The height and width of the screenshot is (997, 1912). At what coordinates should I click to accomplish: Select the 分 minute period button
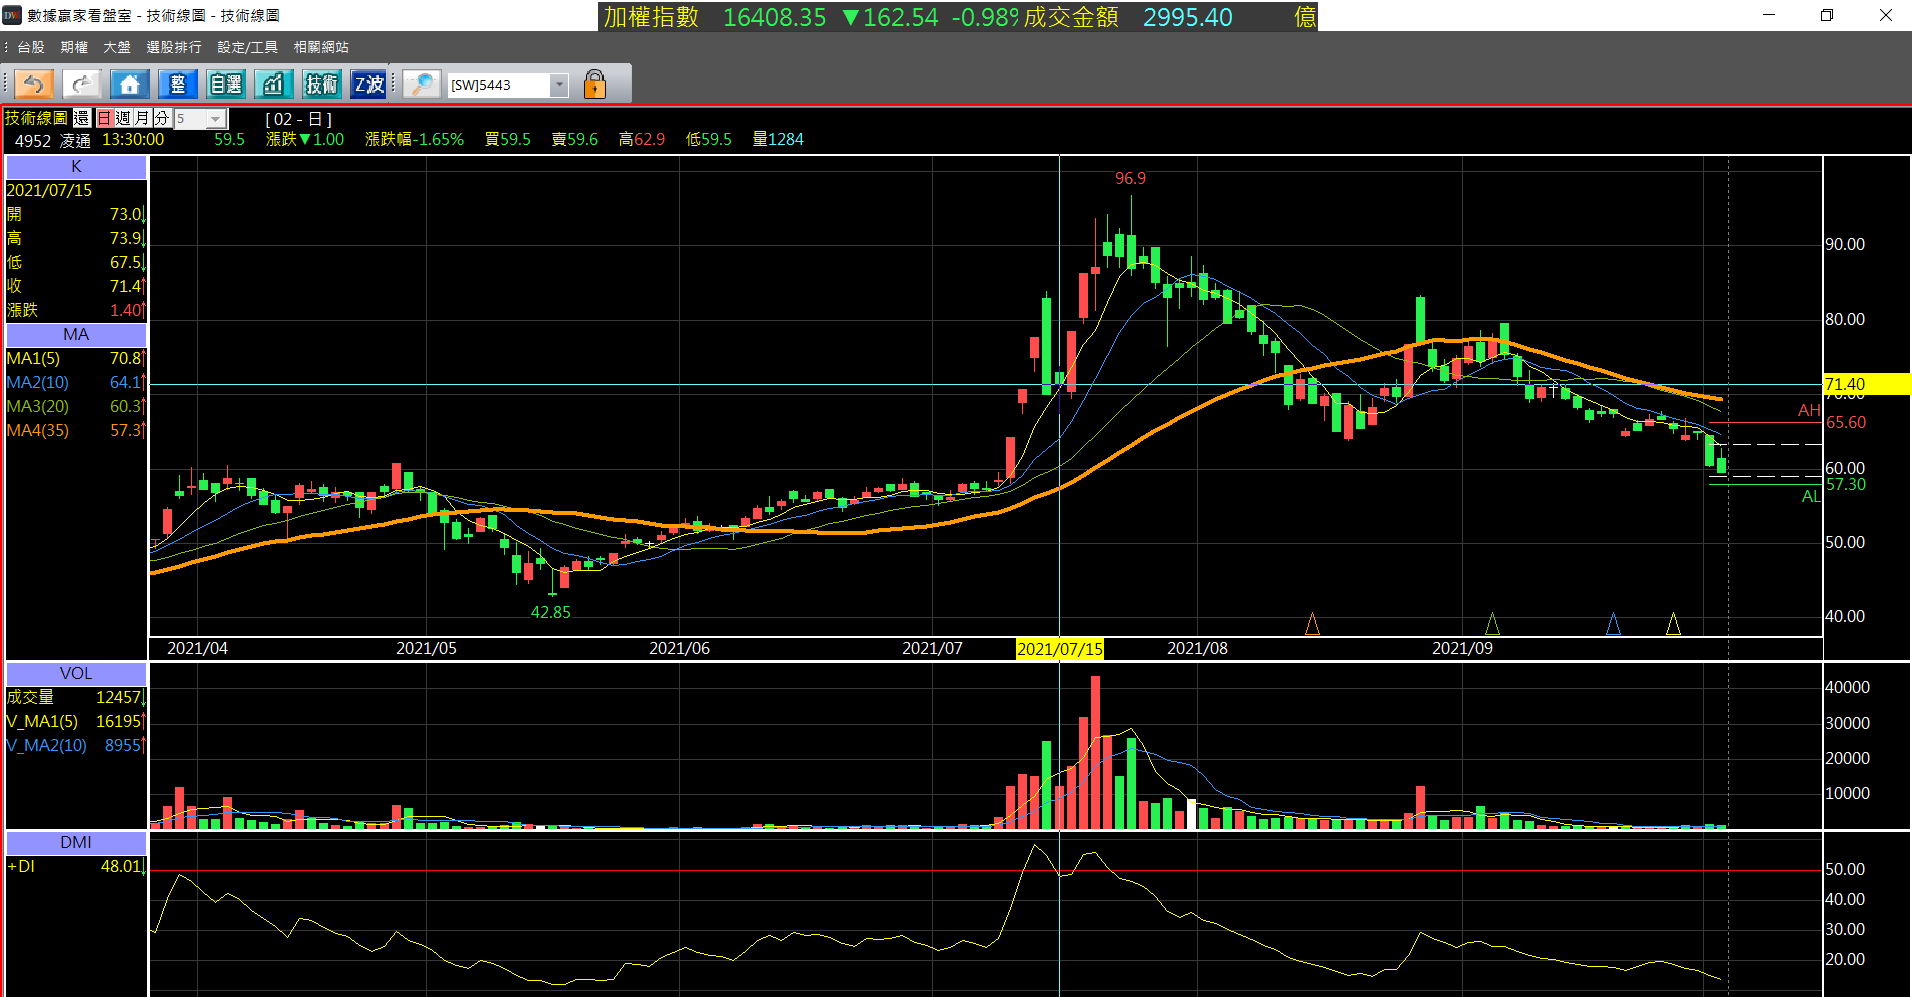click(161, 118)
